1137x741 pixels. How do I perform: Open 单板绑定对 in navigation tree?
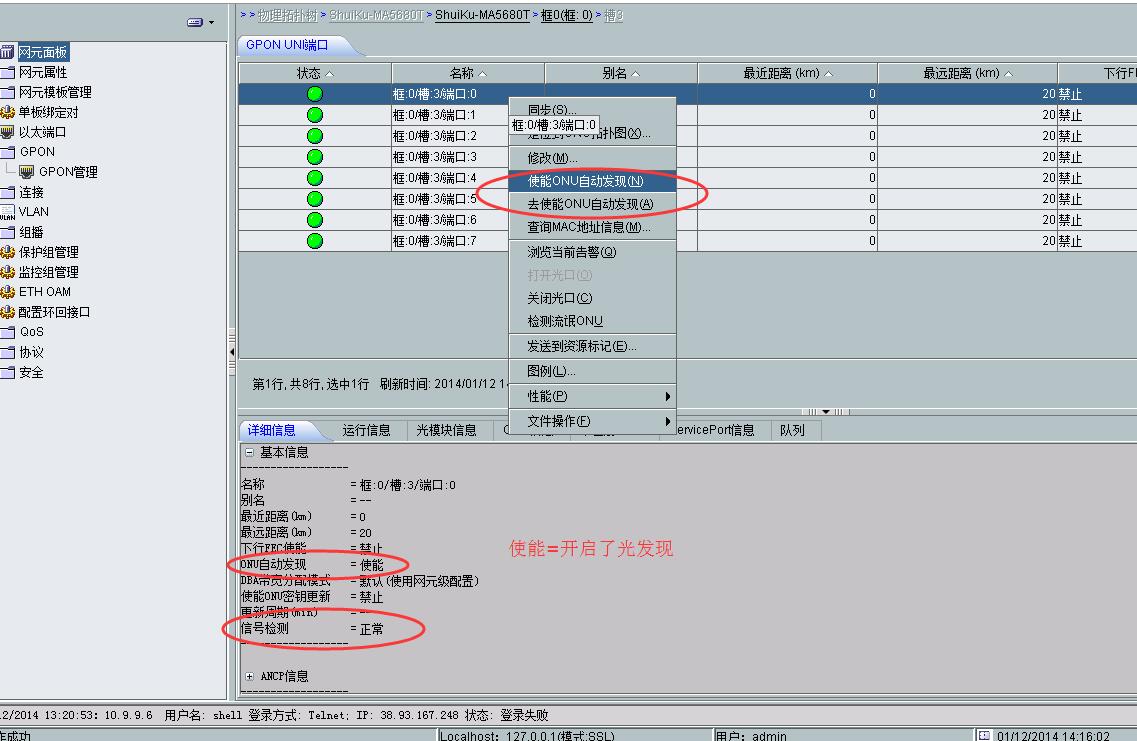point(48,112)
